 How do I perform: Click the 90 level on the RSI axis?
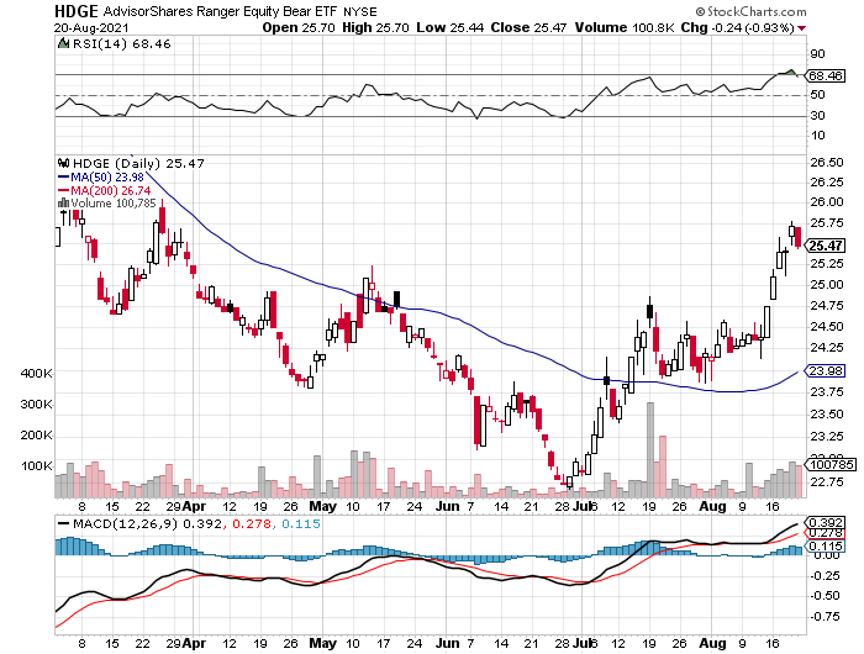tap(818, 54)
